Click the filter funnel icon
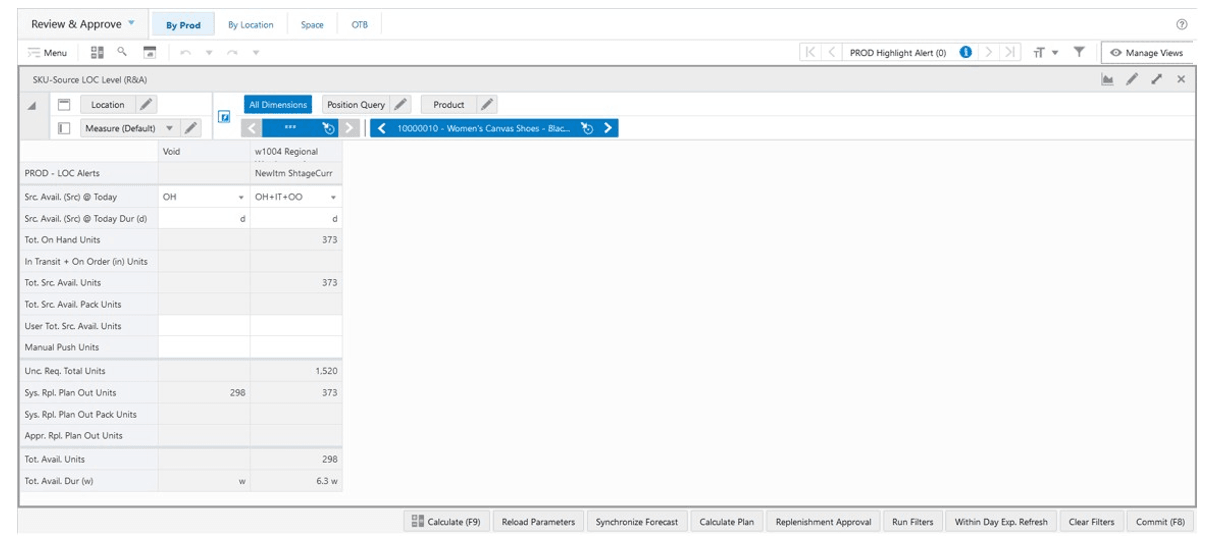This screenshot has height=548, width=1207. 1080,52
